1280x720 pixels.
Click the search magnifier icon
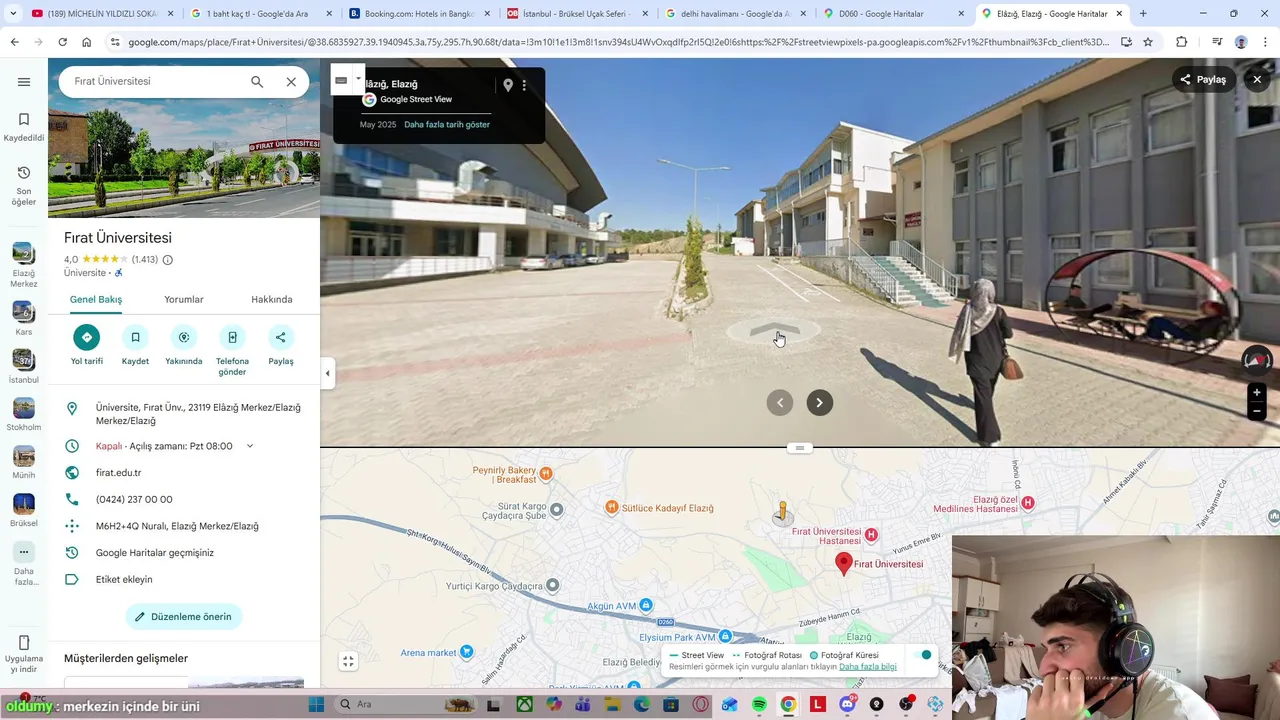[257, 82]
